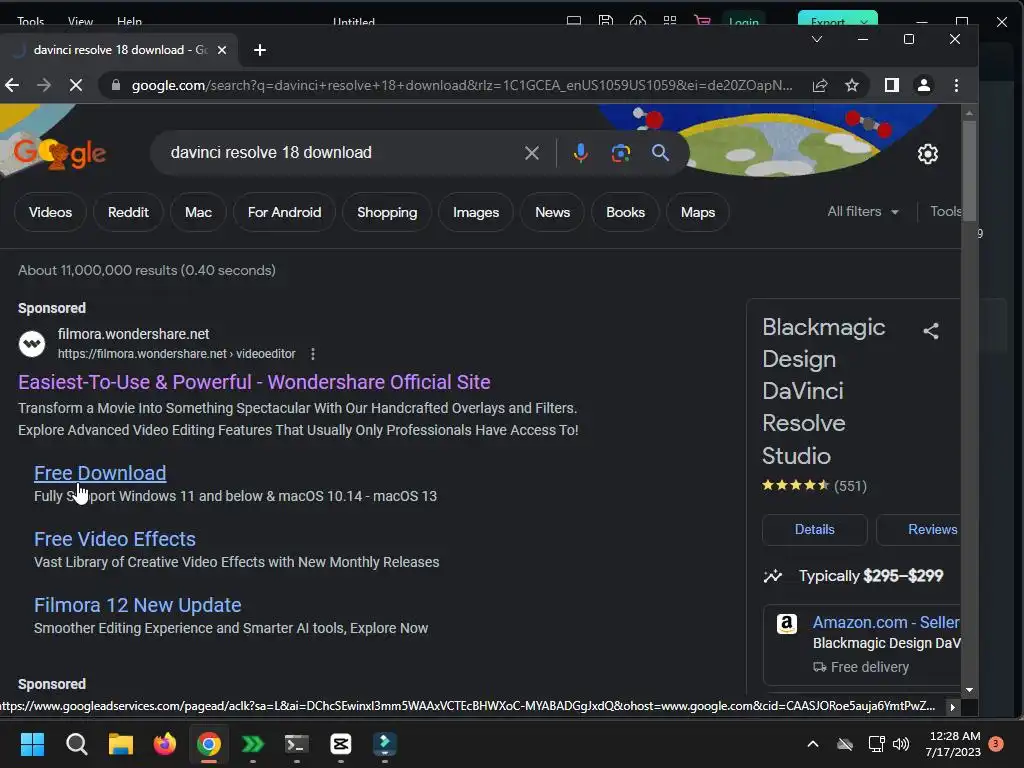Share this page from the address bar
The height and width of the screenshot is (768, 1024).
click(x=820, y=85)
